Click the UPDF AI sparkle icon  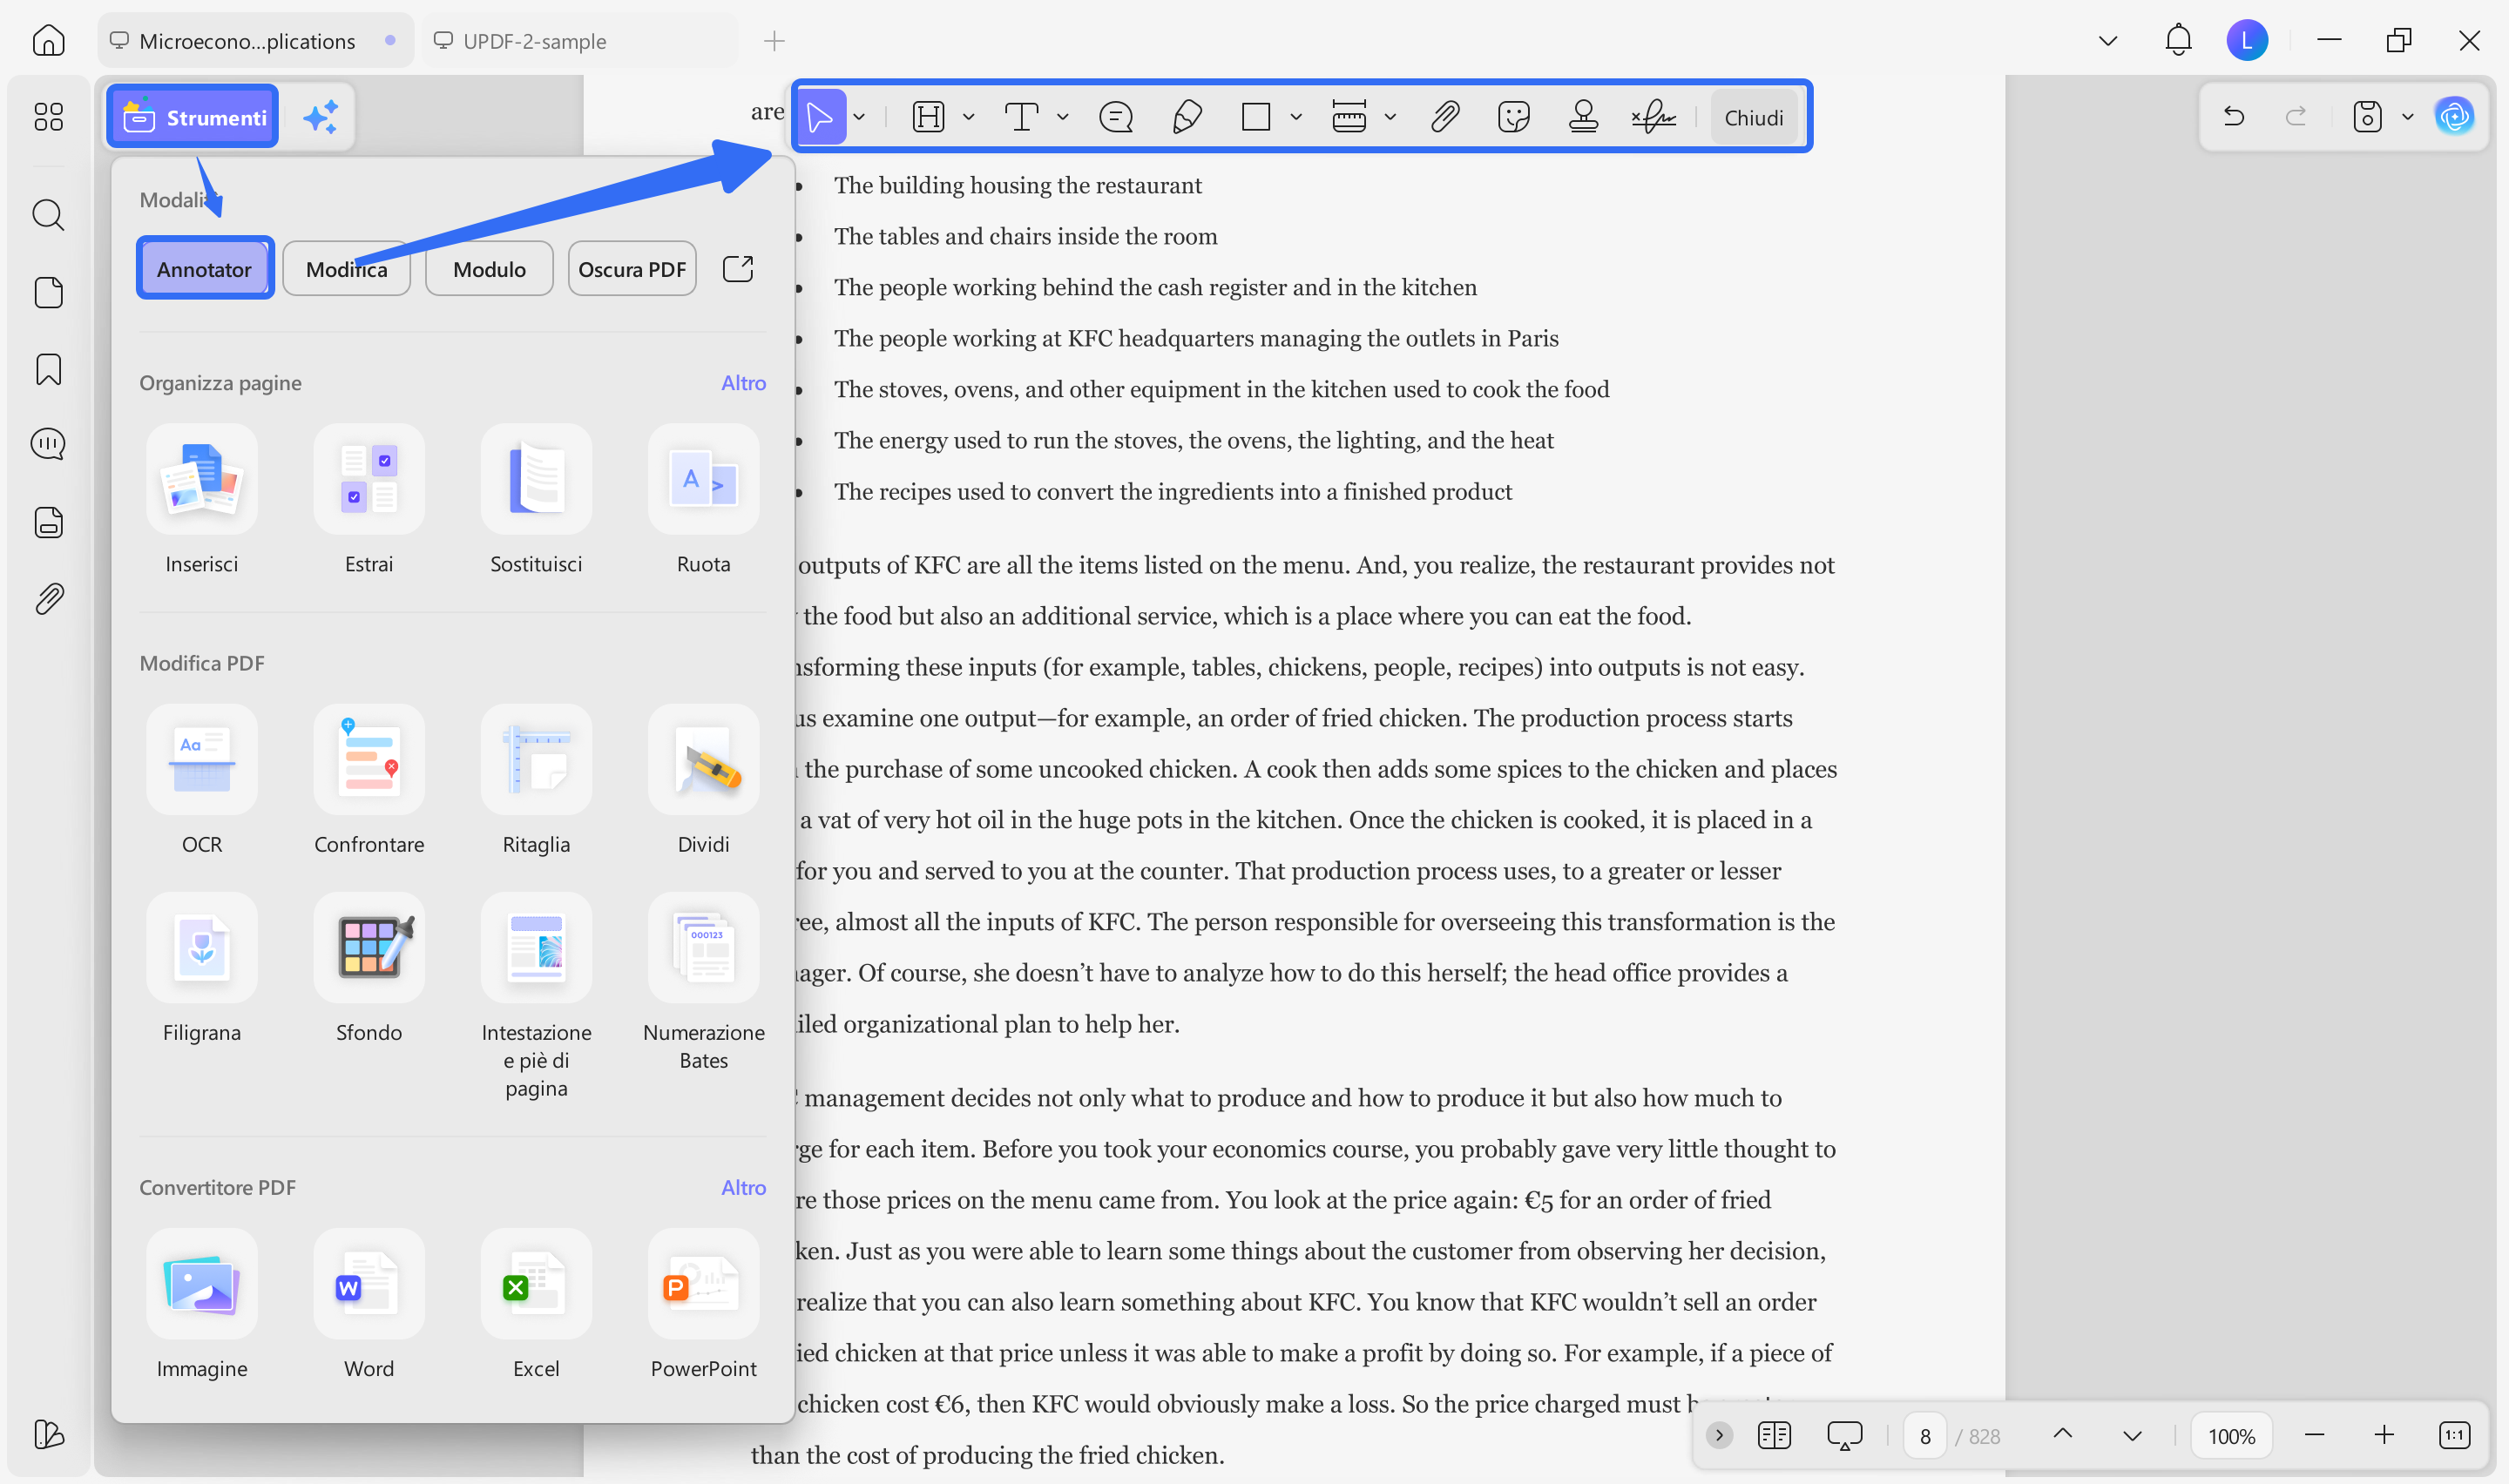pyautogui.click(x=321, y=117)
